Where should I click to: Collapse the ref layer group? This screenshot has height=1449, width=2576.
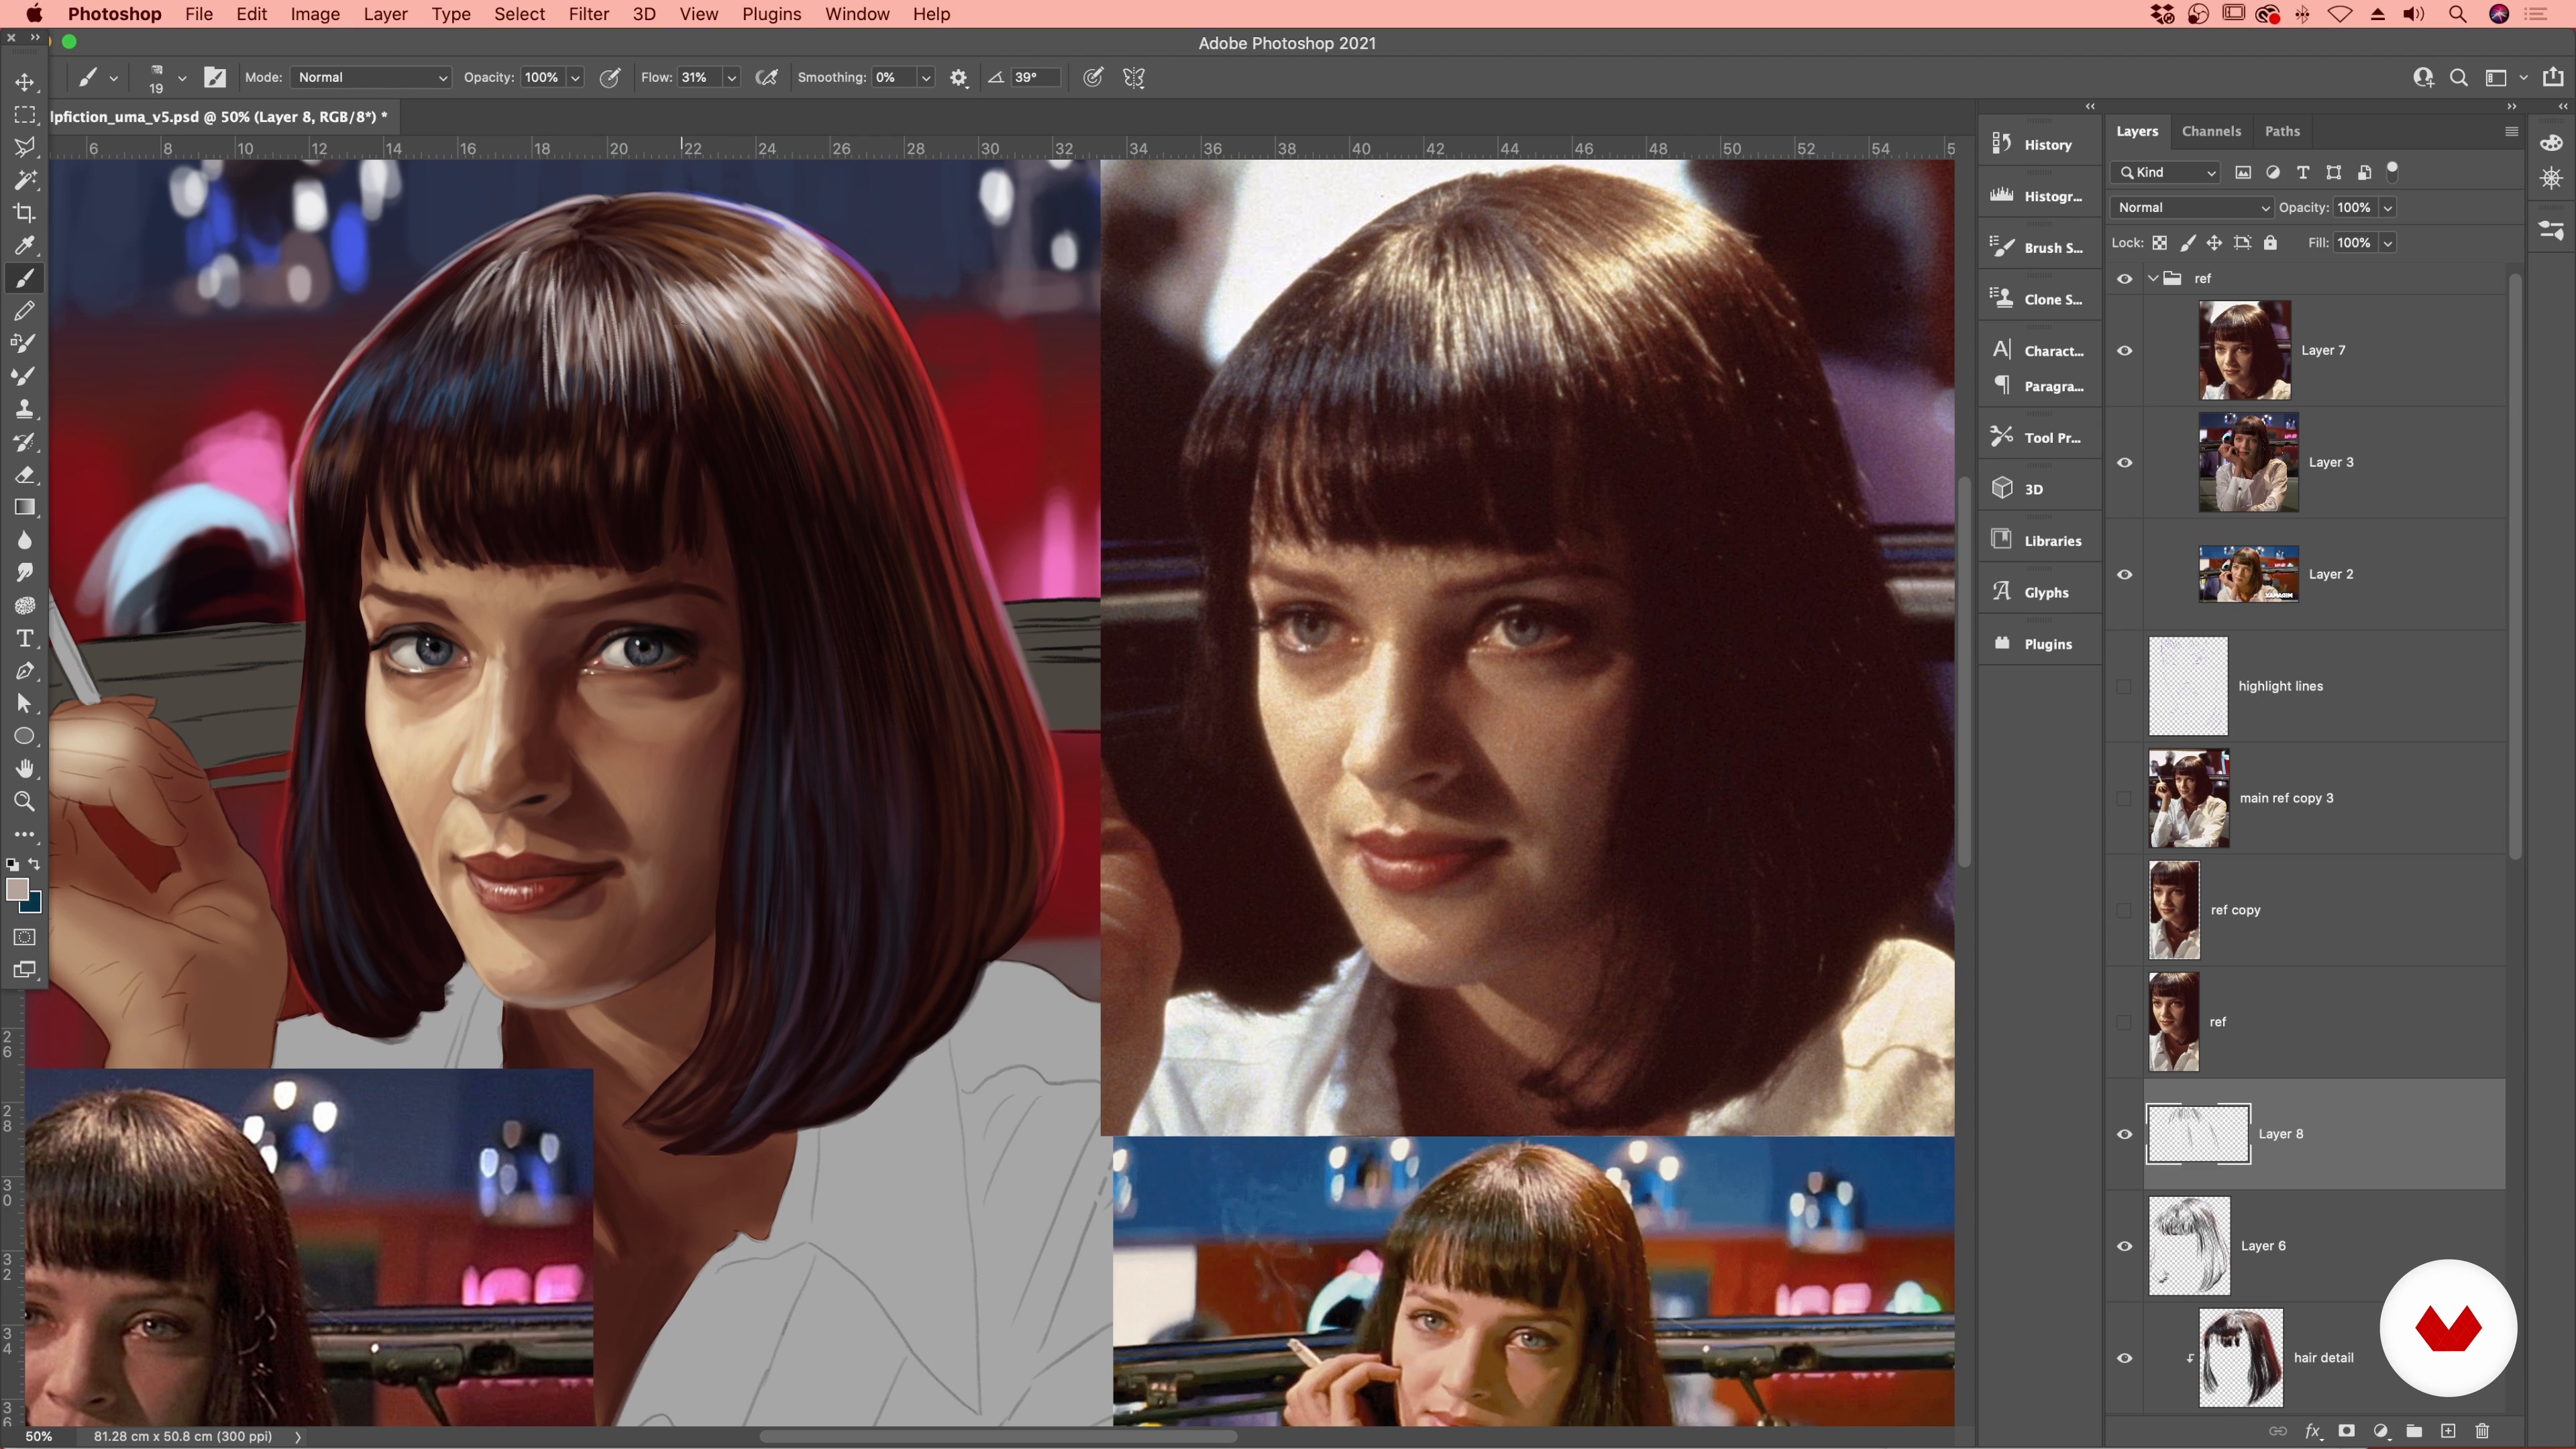coord(2152,279)
